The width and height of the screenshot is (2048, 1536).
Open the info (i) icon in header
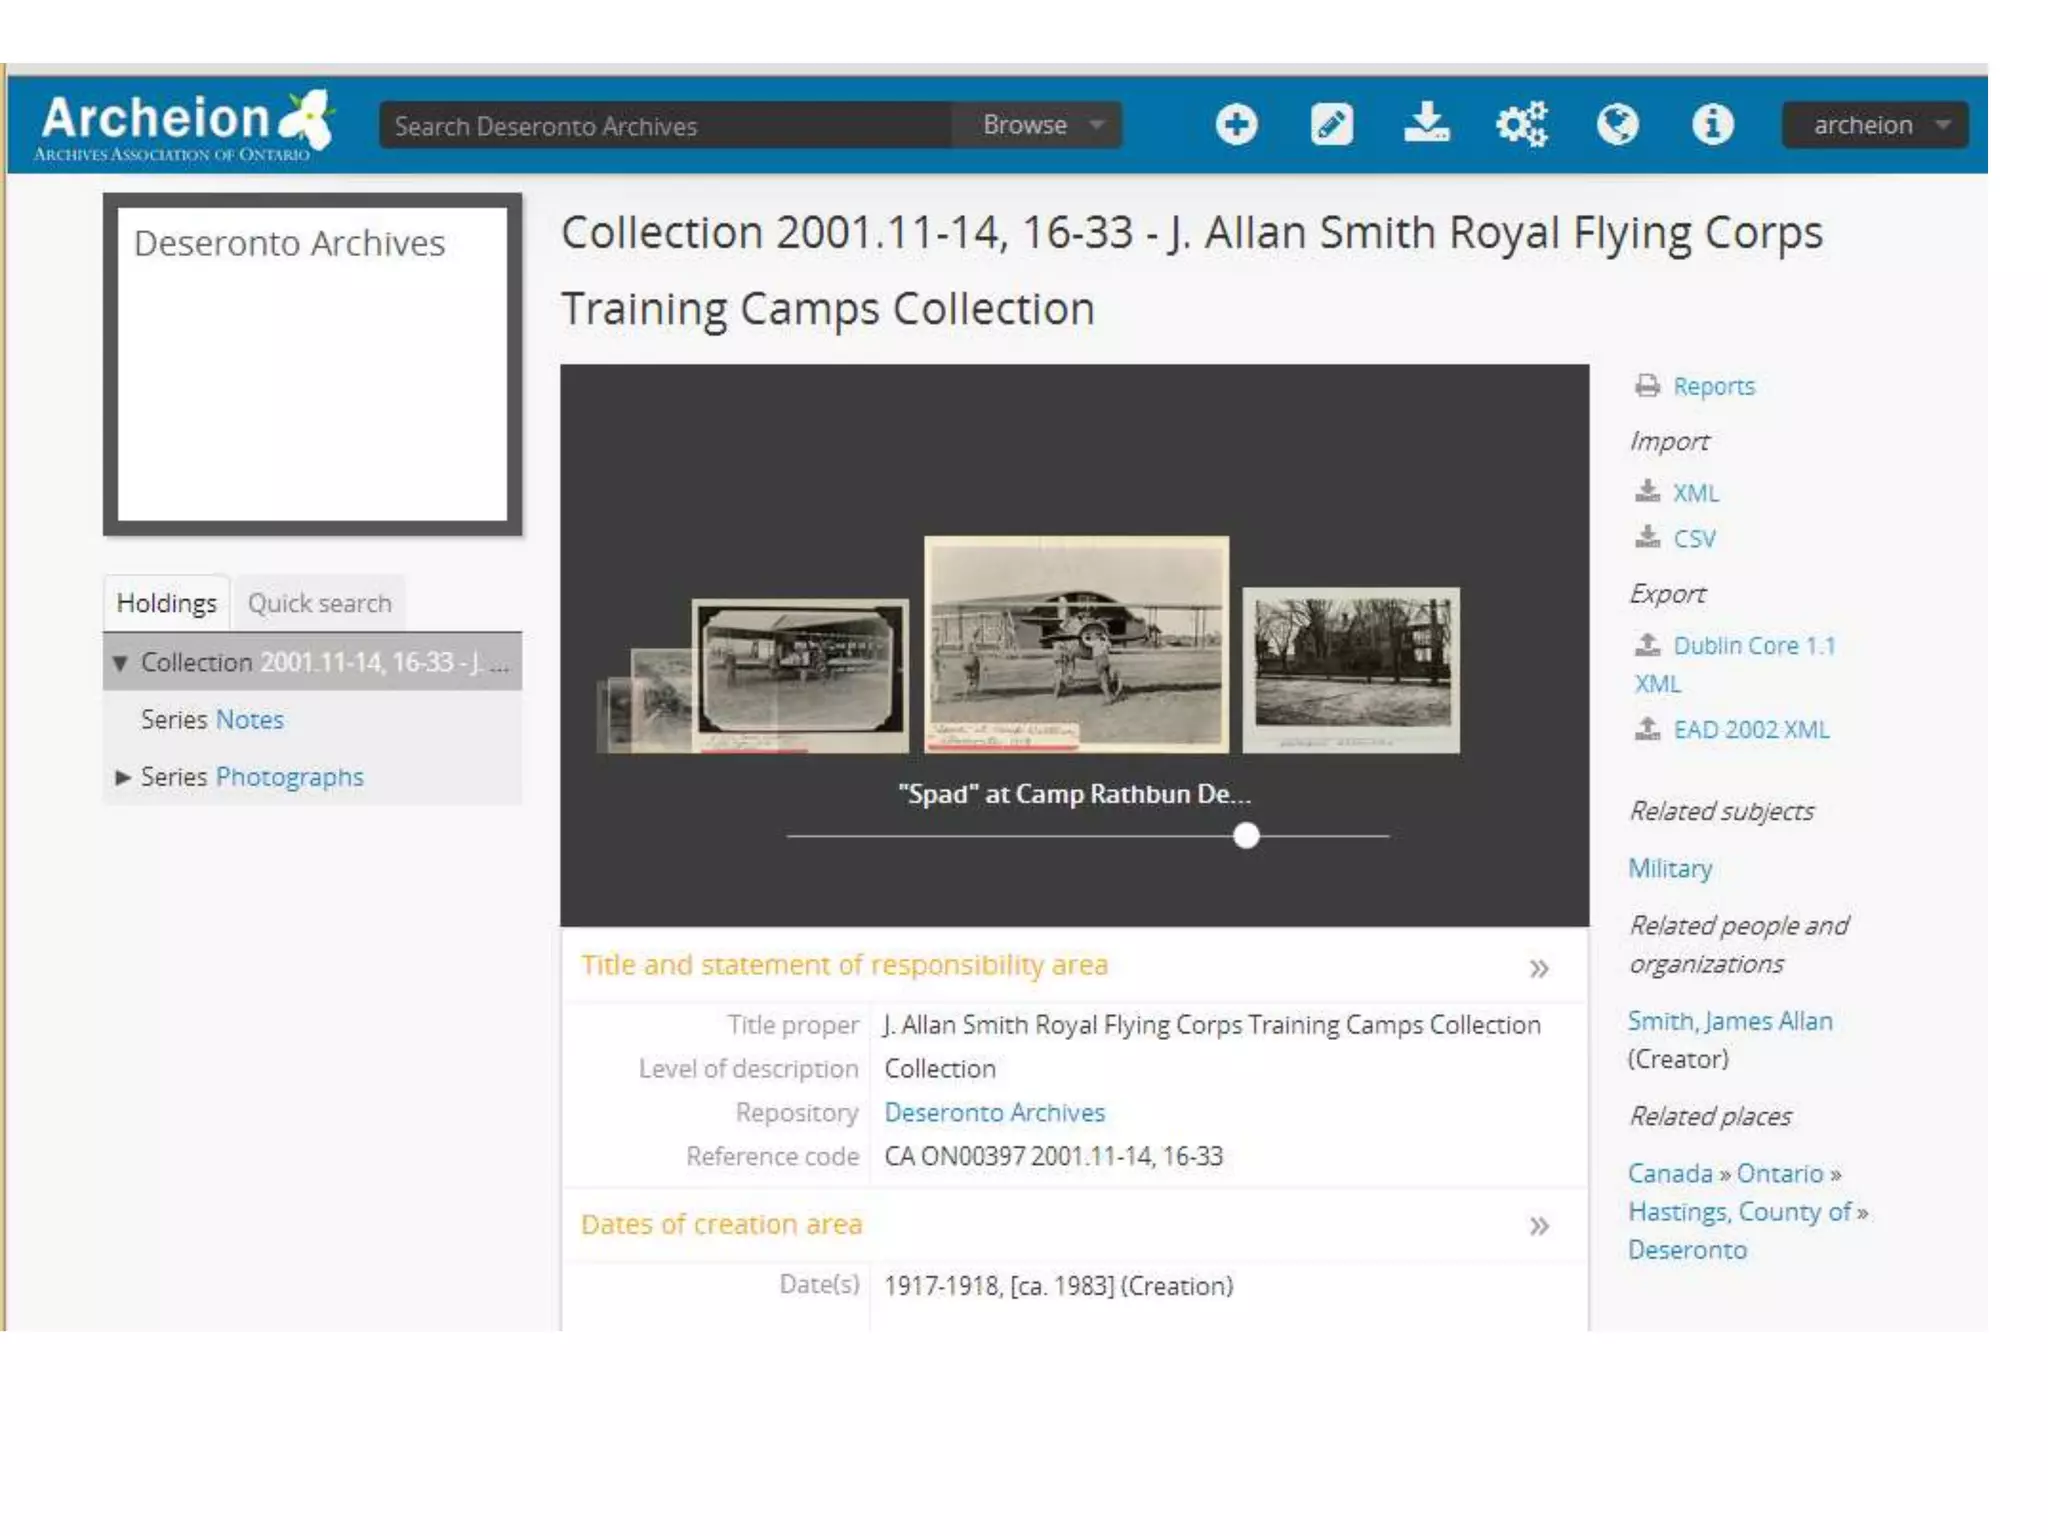pyautogui.click(x=1712, y=125)
